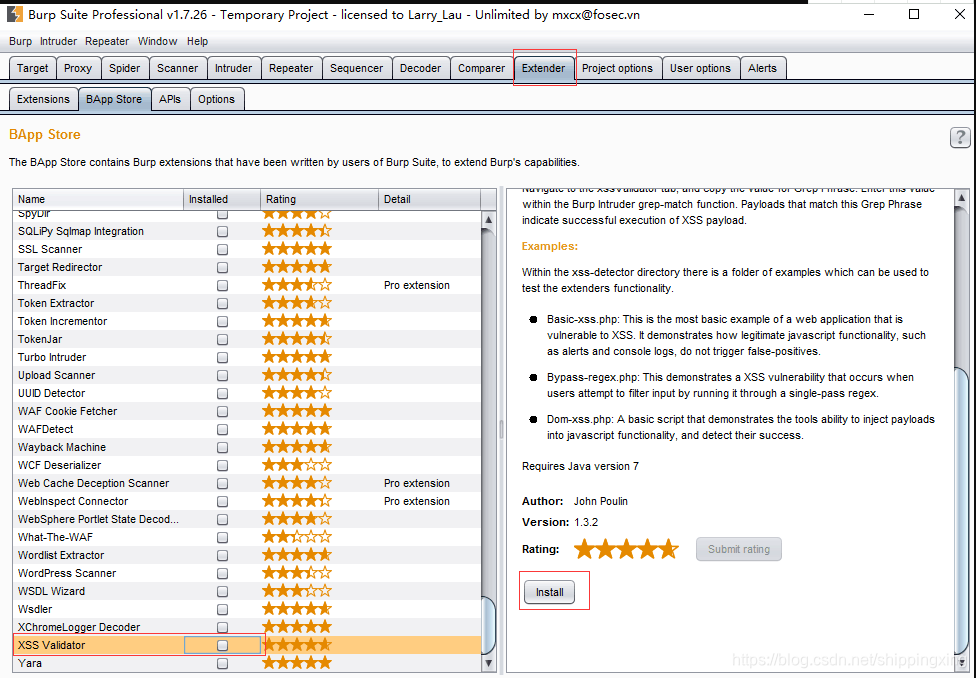Toggle the Wayback Machine installed checkbox
Viewport: 976px width, 678px height.
point(222,448)
